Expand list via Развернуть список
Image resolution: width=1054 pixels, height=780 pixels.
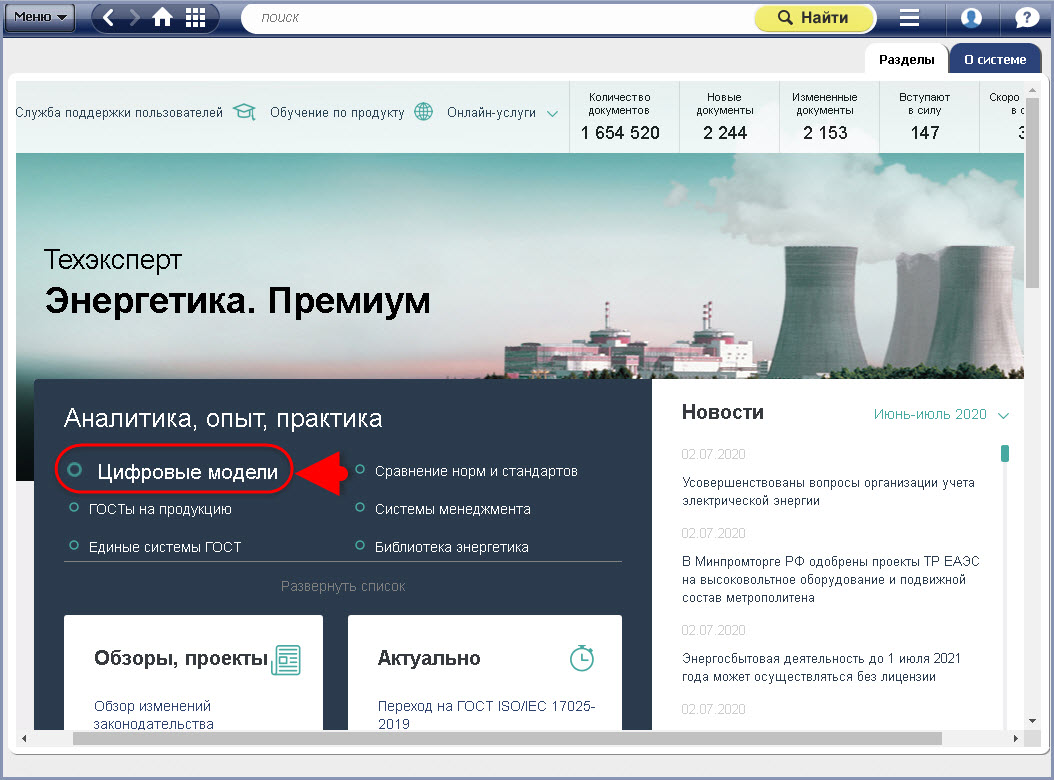[343, 586]
